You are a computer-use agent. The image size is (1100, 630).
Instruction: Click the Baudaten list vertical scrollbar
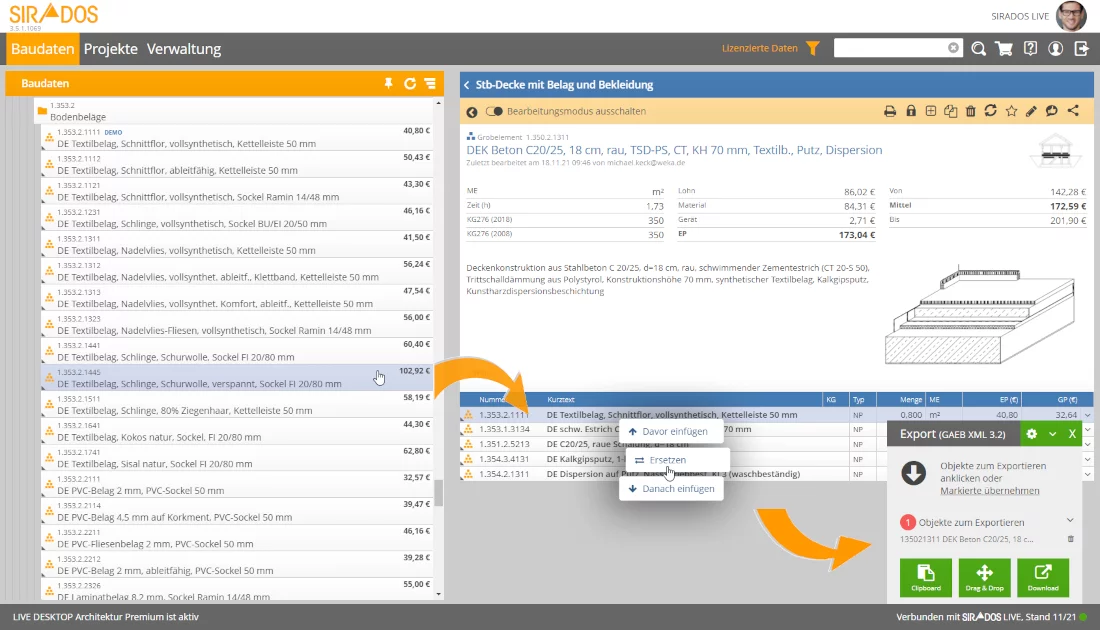point(438,493)
